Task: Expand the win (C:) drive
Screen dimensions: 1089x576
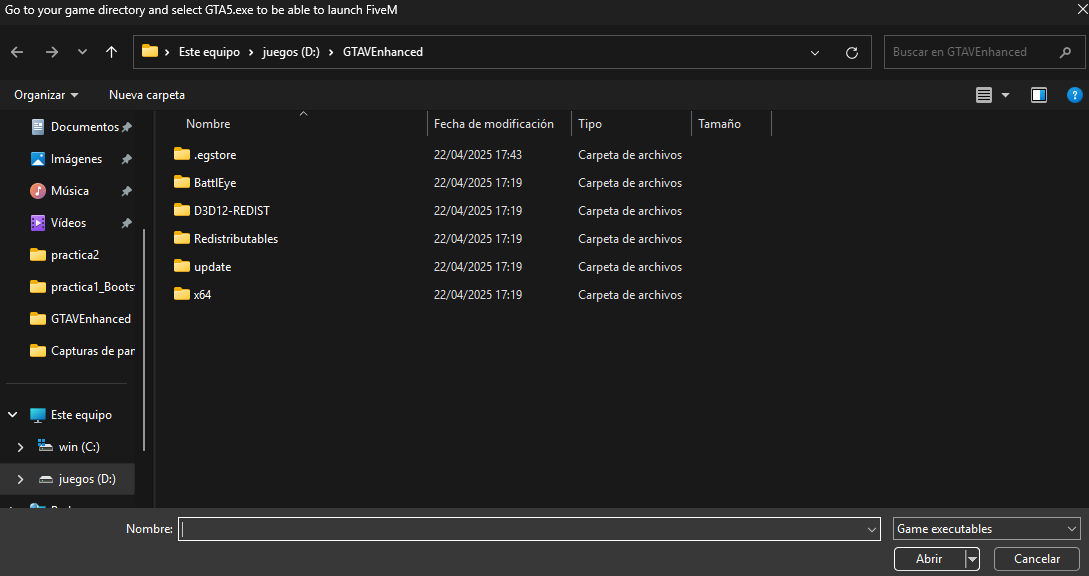Action: (x=20, y=447)
